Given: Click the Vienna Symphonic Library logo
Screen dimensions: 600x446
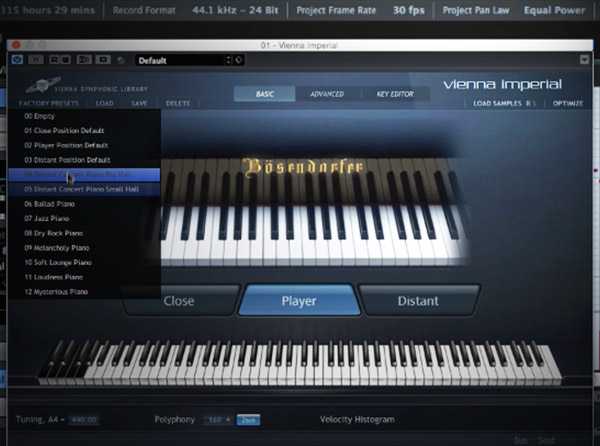Looking at the screenshot, I should [86, 86].
